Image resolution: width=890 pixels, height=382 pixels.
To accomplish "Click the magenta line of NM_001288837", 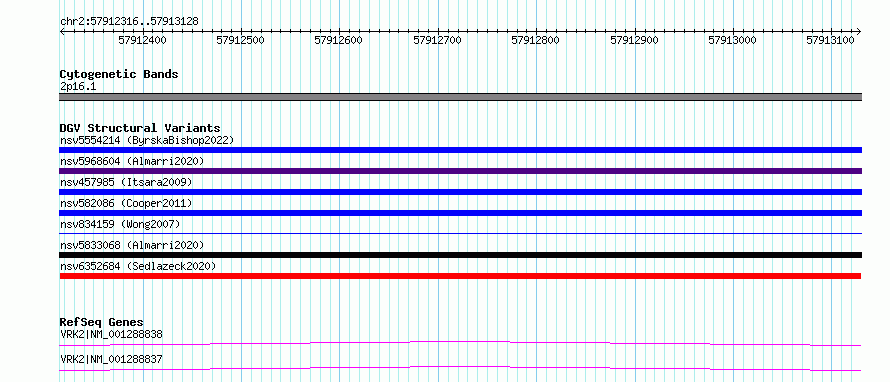I will coord(460,368).
